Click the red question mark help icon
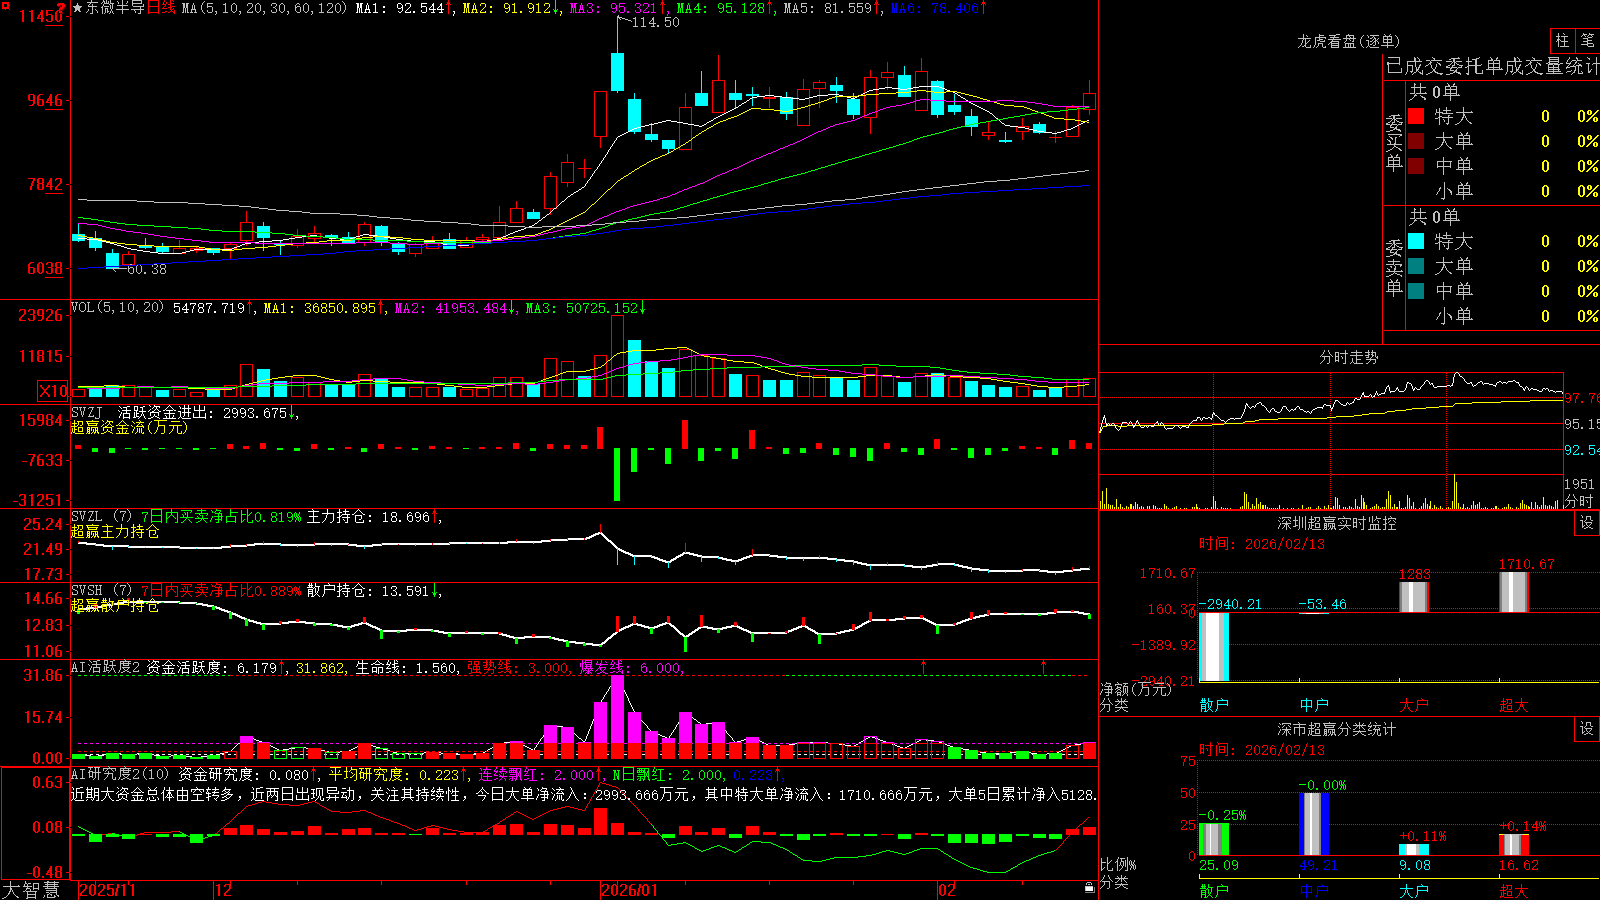The height and width of the screenshot is (900, 1600). [62, 7]
